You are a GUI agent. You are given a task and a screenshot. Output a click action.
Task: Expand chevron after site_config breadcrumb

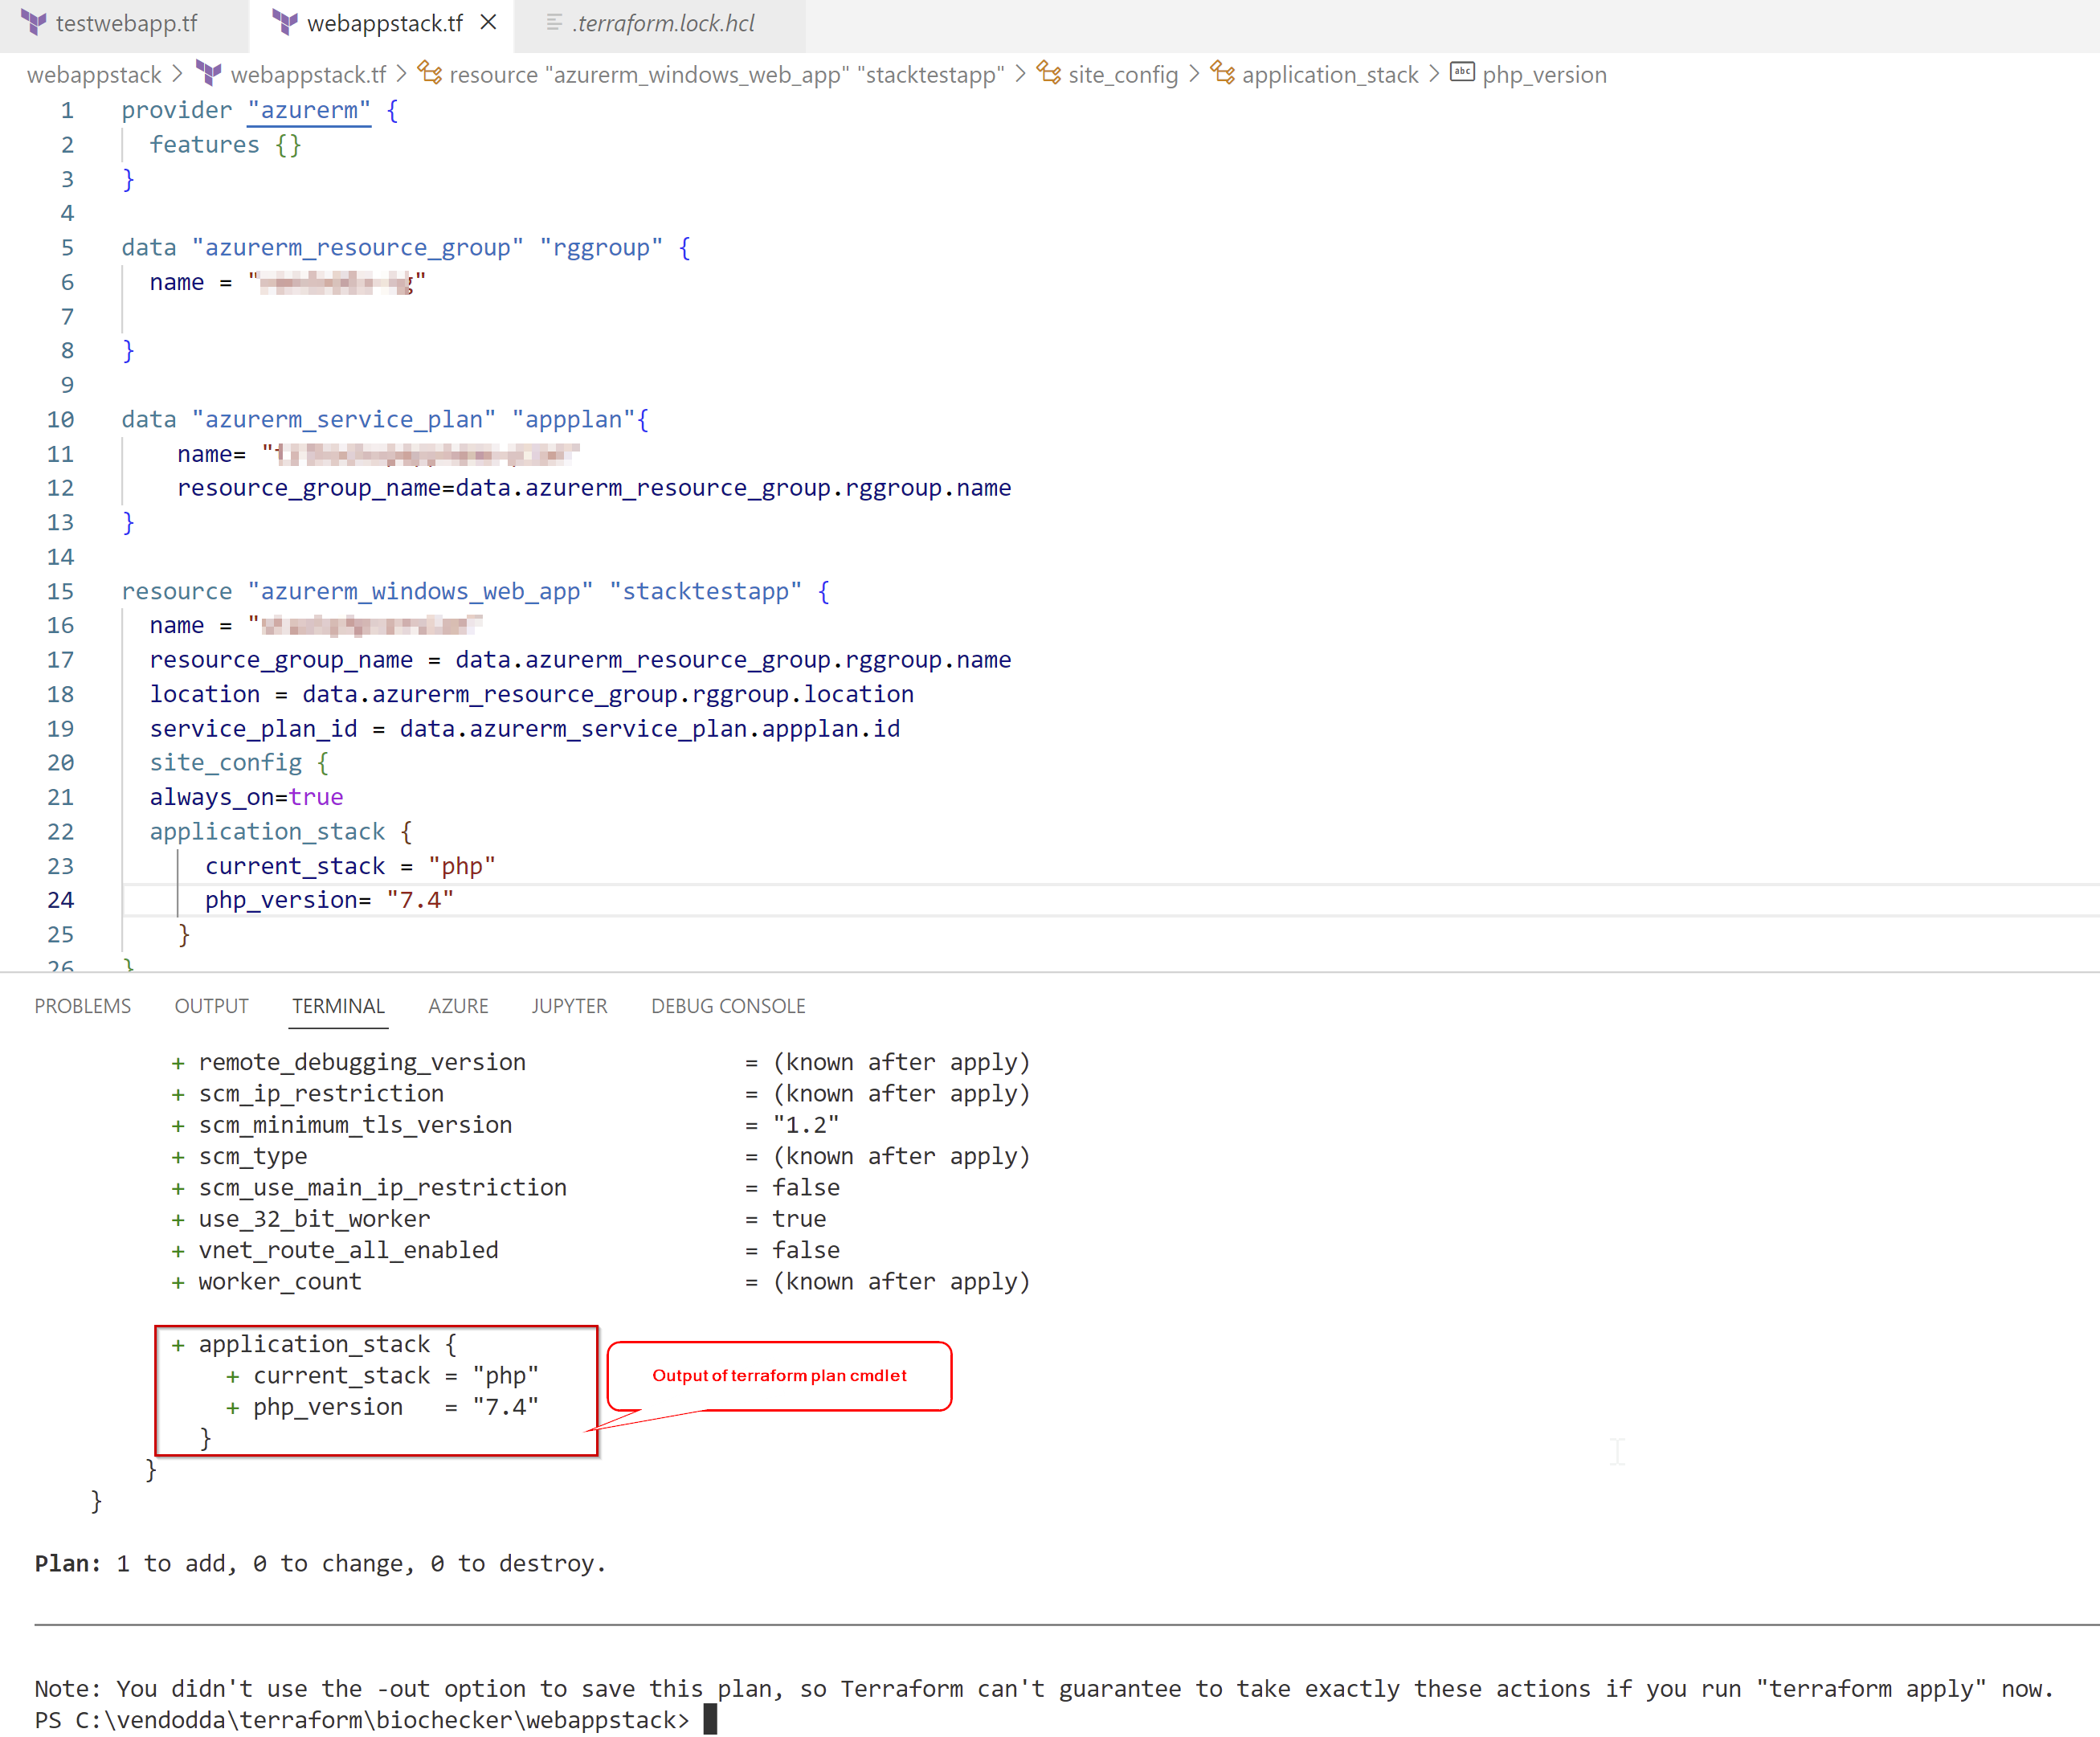pyautogui.click(x=1194, y=74)
